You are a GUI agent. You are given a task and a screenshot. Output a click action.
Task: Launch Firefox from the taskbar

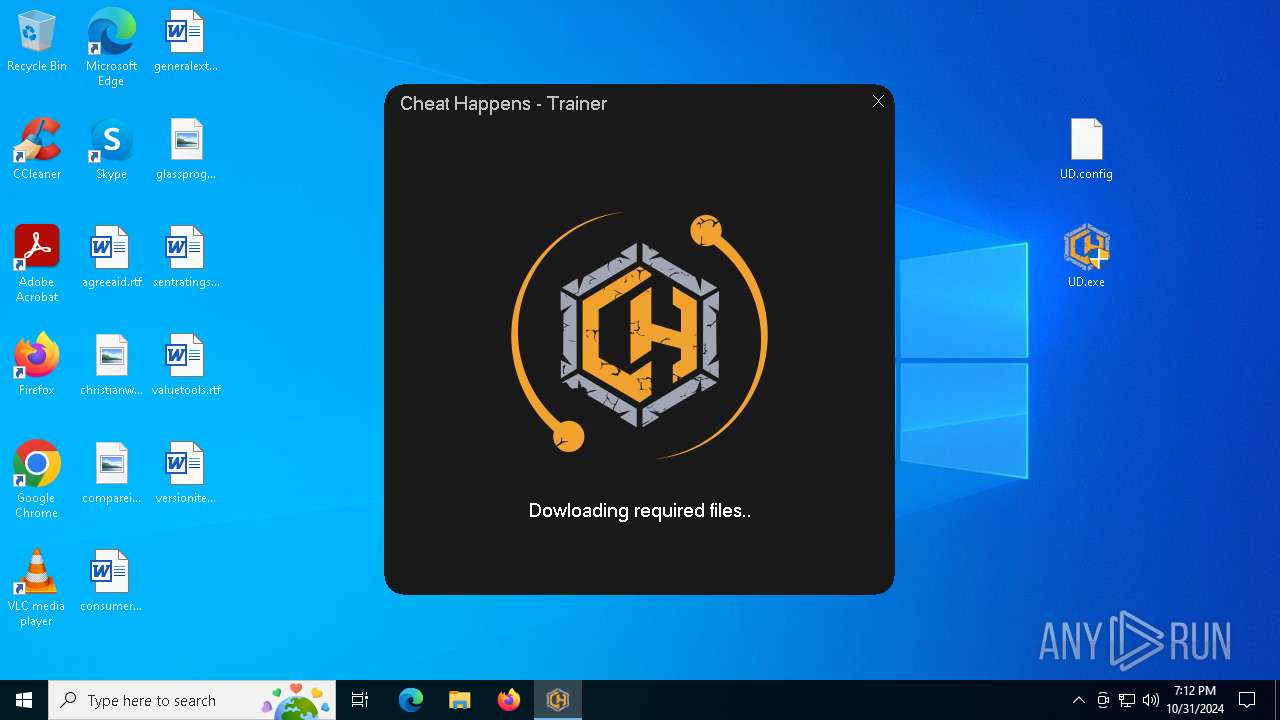[x=509, y=700]
